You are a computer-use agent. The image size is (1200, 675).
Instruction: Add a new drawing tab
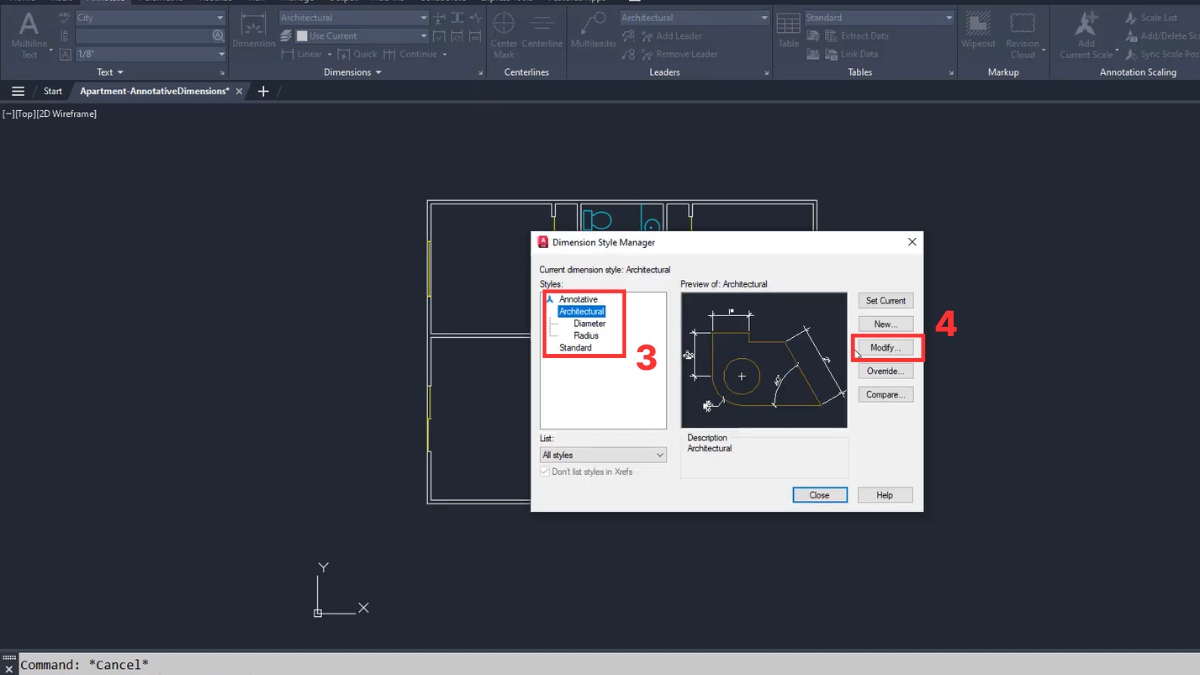click(x=263, y=91)
